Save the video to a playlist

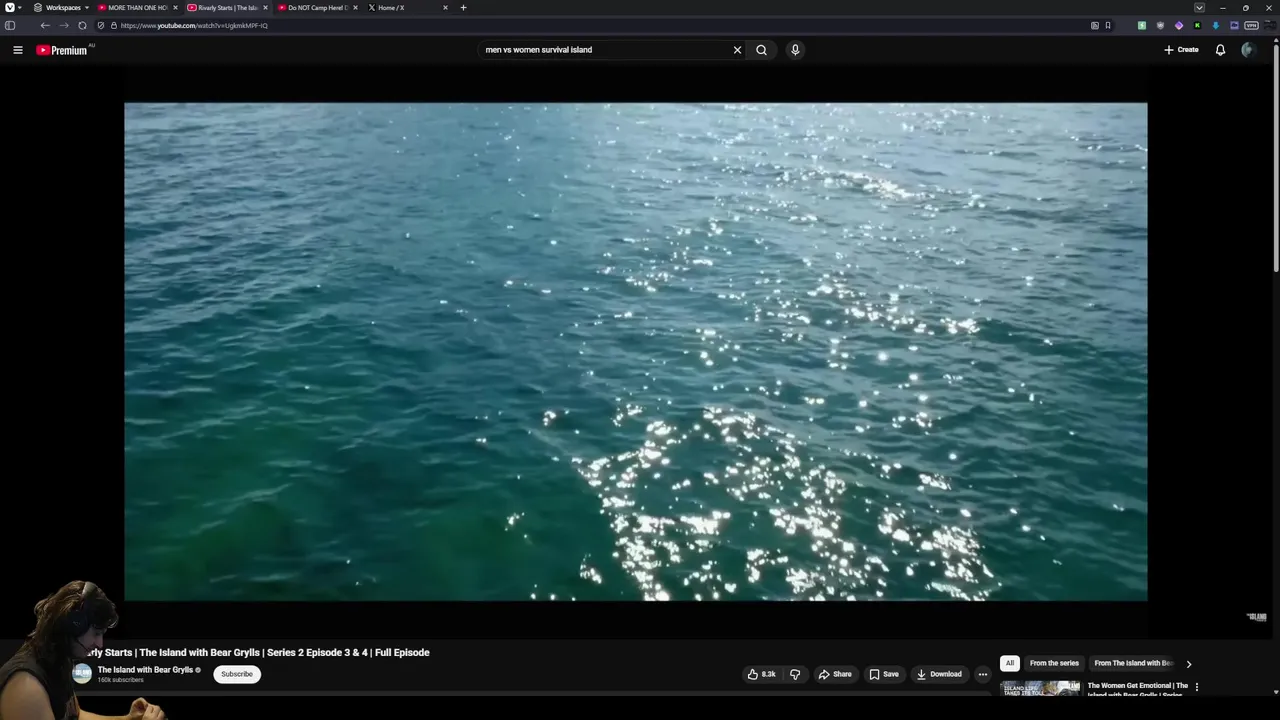(884, 674)
